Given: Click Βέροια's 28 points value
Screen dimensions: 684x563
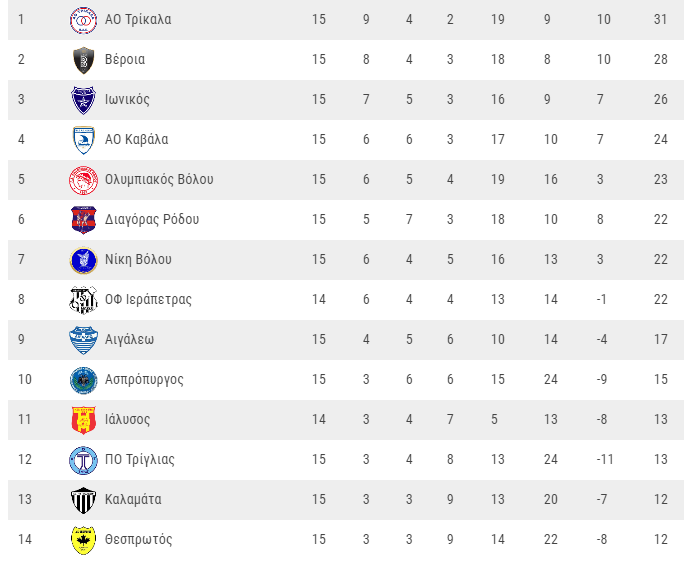Looking at the screenshot, I should point(660,59).
